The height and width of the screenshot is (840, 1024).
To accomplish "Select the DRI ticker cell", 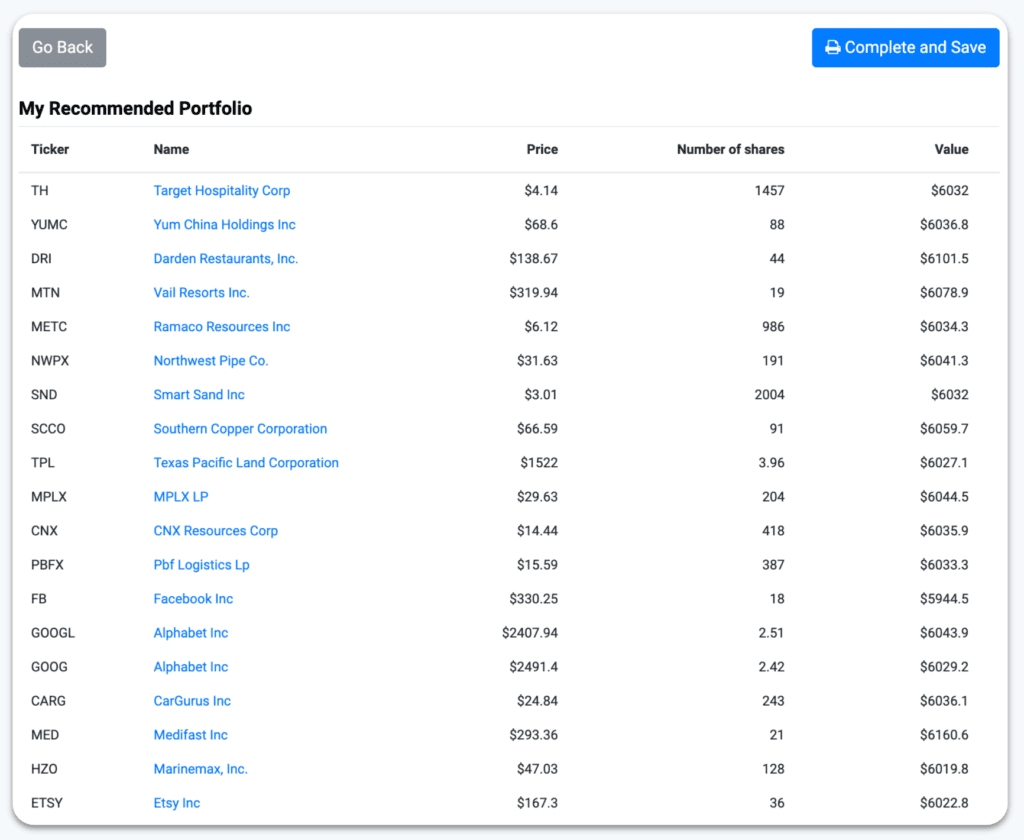I will [41, 259].
